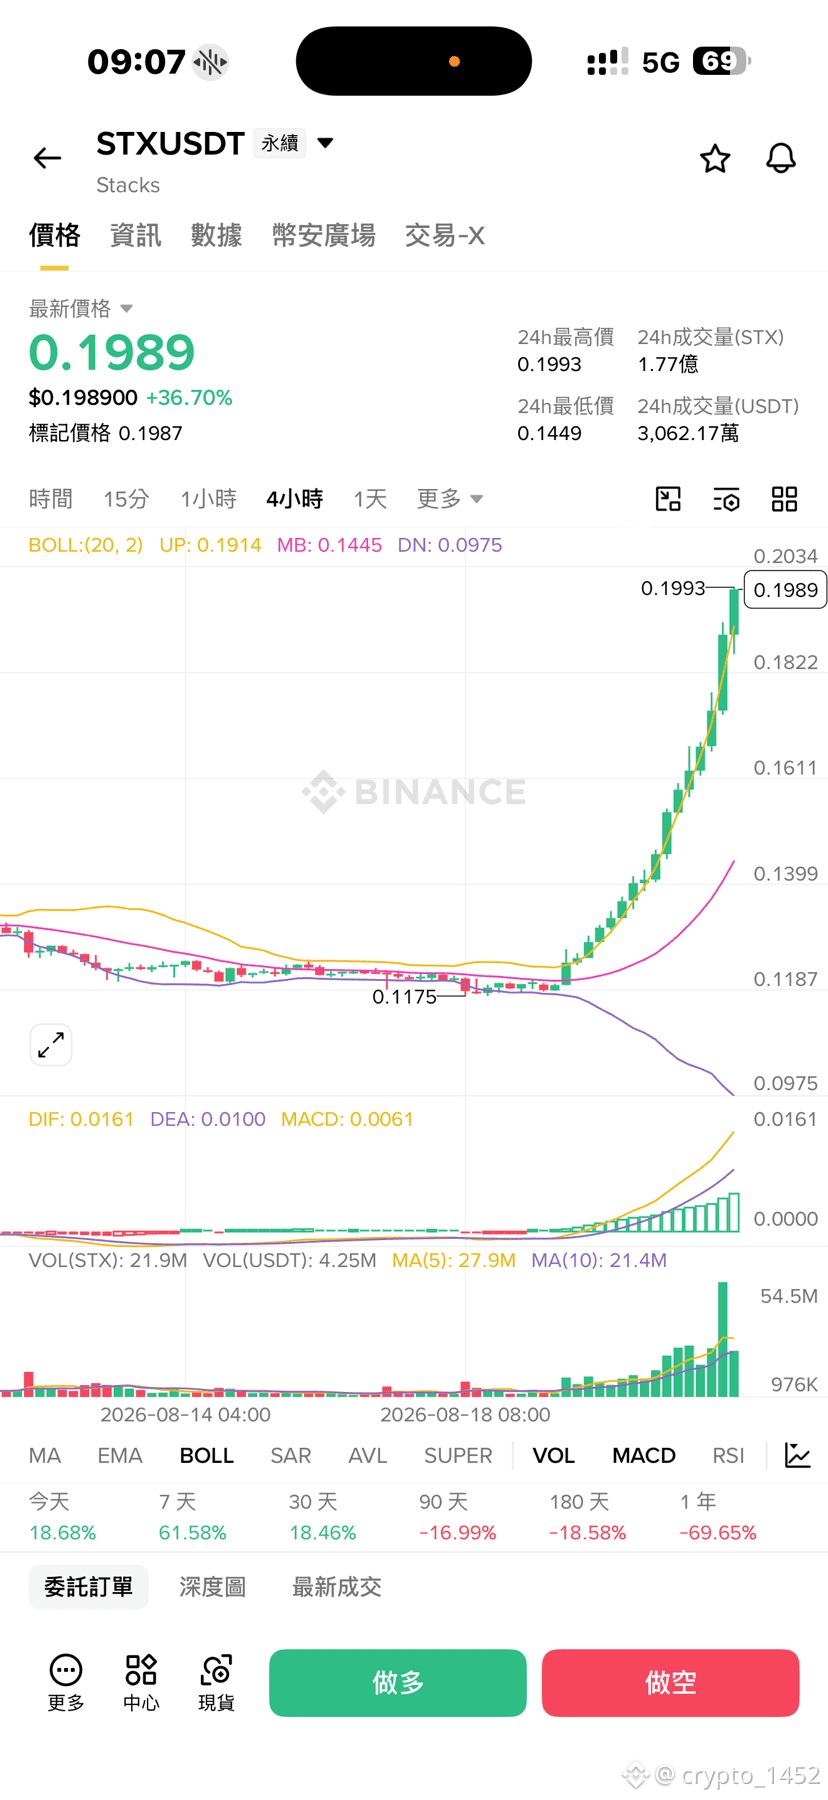Switch to the 數據 tab
This screenshot has height=1800, width=828.
[216, 235]
